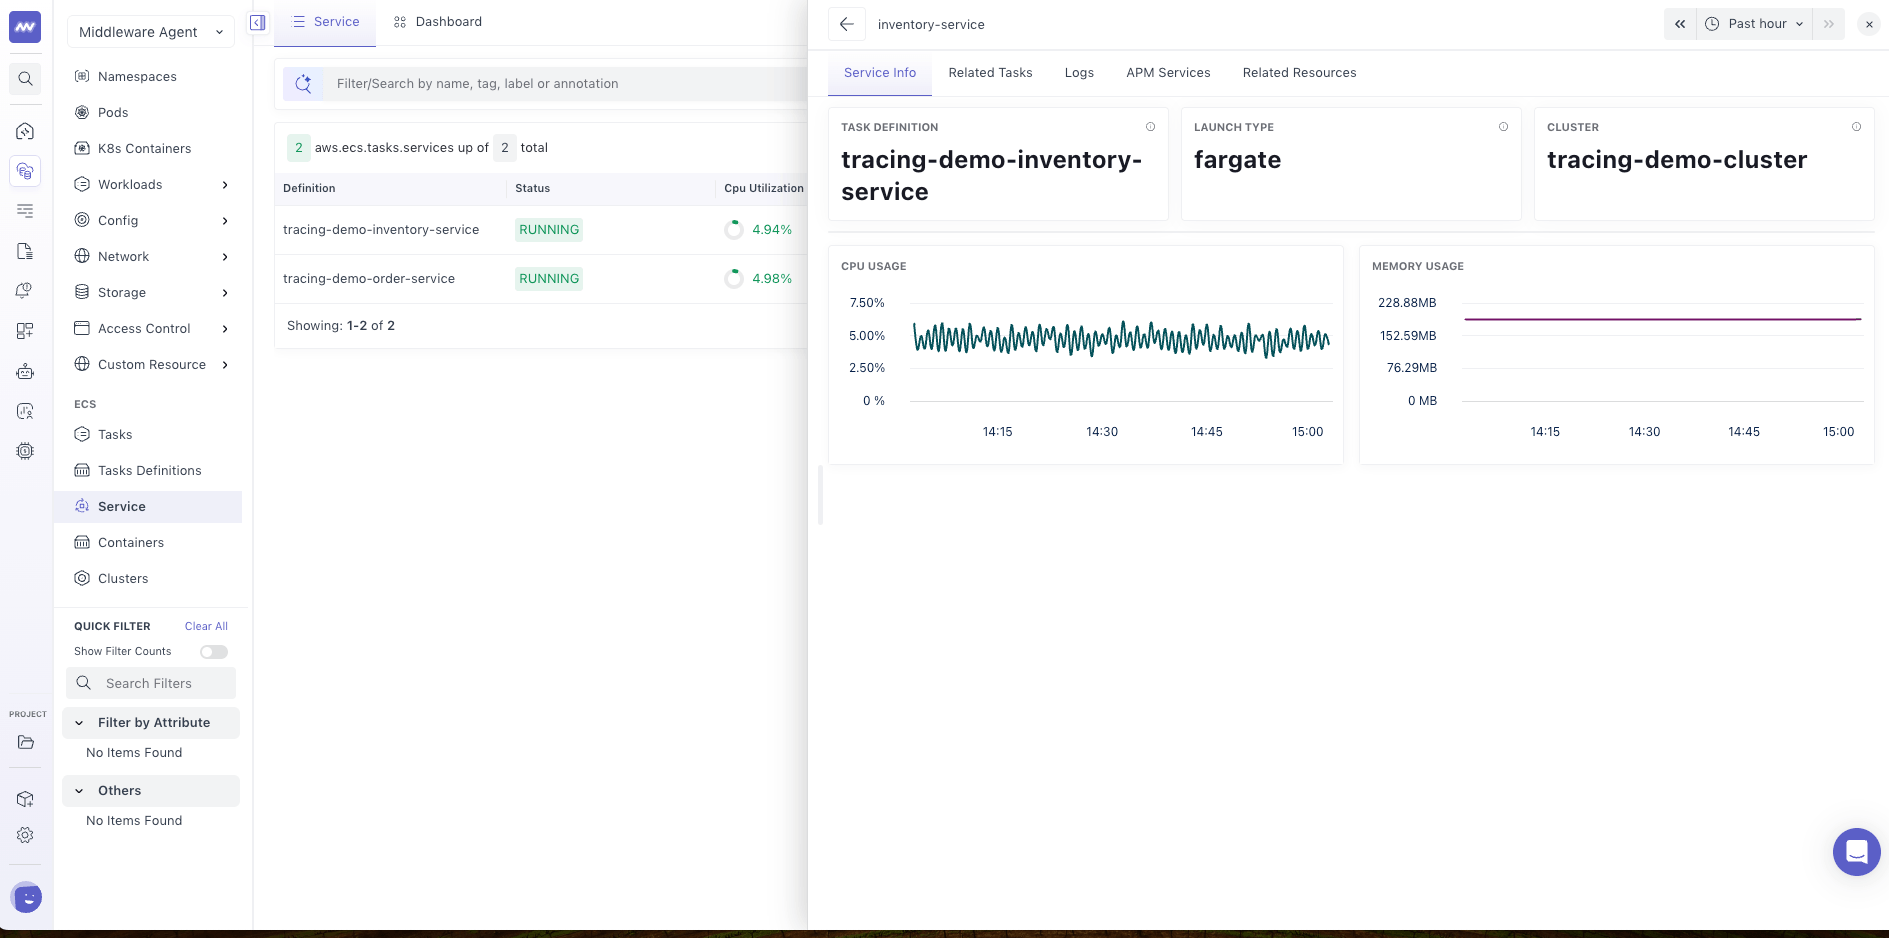Close the inventory-service detail panel
This screenshot has height=938, width=1889.
tap(1868, 24)
